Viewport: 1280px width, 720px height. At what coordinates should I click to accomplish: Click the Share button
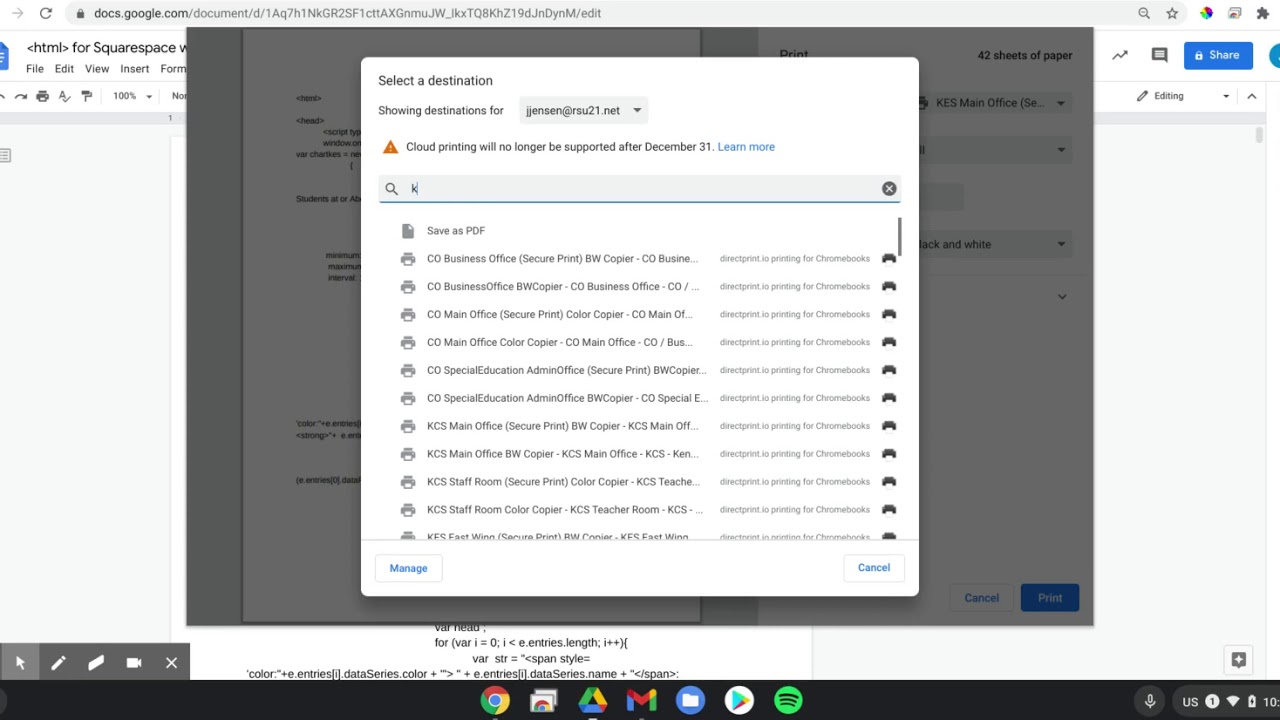(1218, 56)
